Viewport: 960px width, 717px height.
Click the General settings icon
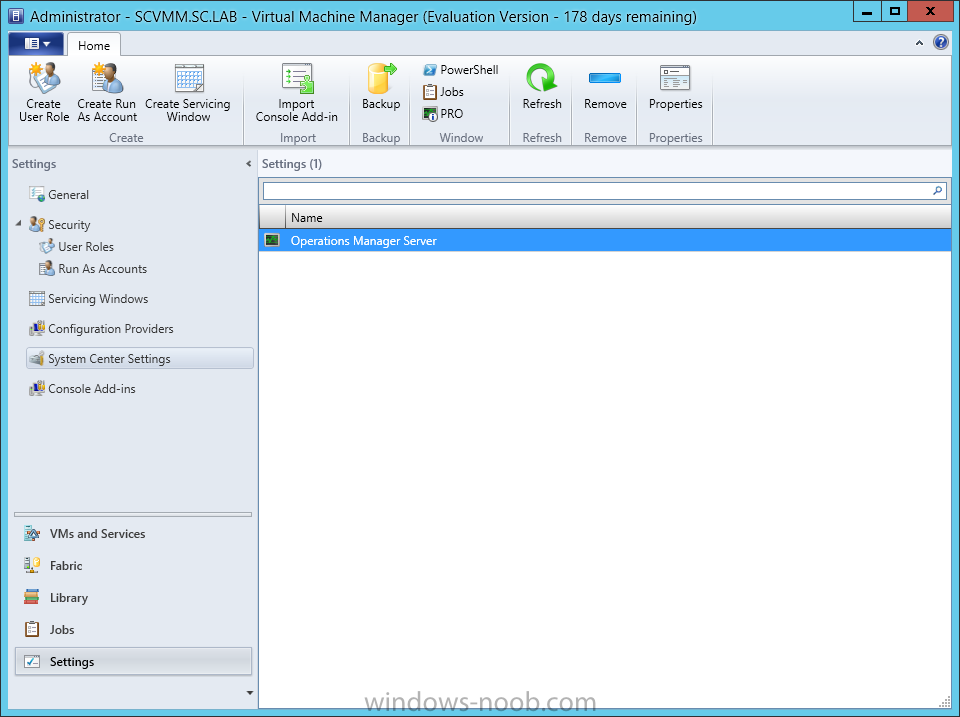coord(37,194)
